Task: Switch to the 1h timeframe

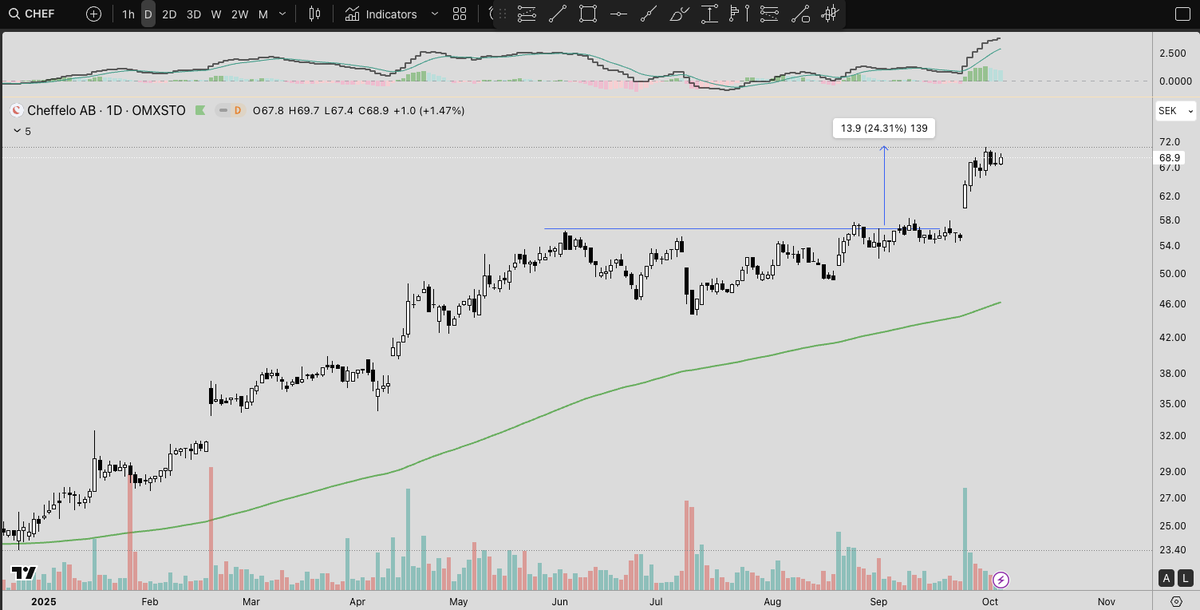Action: (x=127, y=14)
